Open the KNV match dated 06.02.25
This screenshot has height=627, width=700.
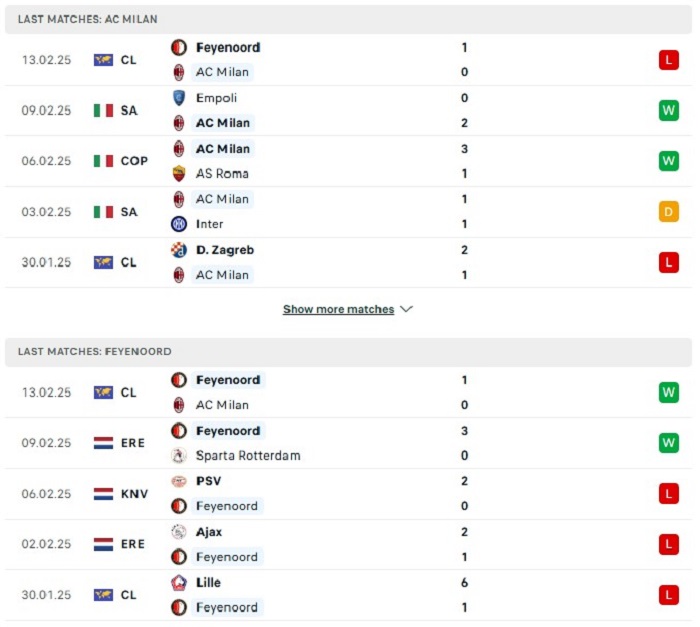pyautogui.click(x=348, y=494)
